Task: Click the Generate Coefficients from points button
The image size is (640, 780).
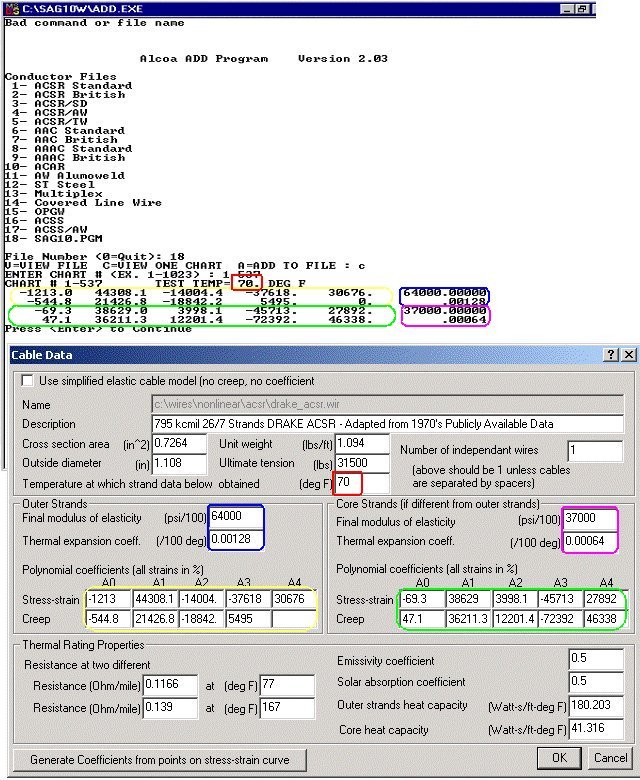Action: 160,760
